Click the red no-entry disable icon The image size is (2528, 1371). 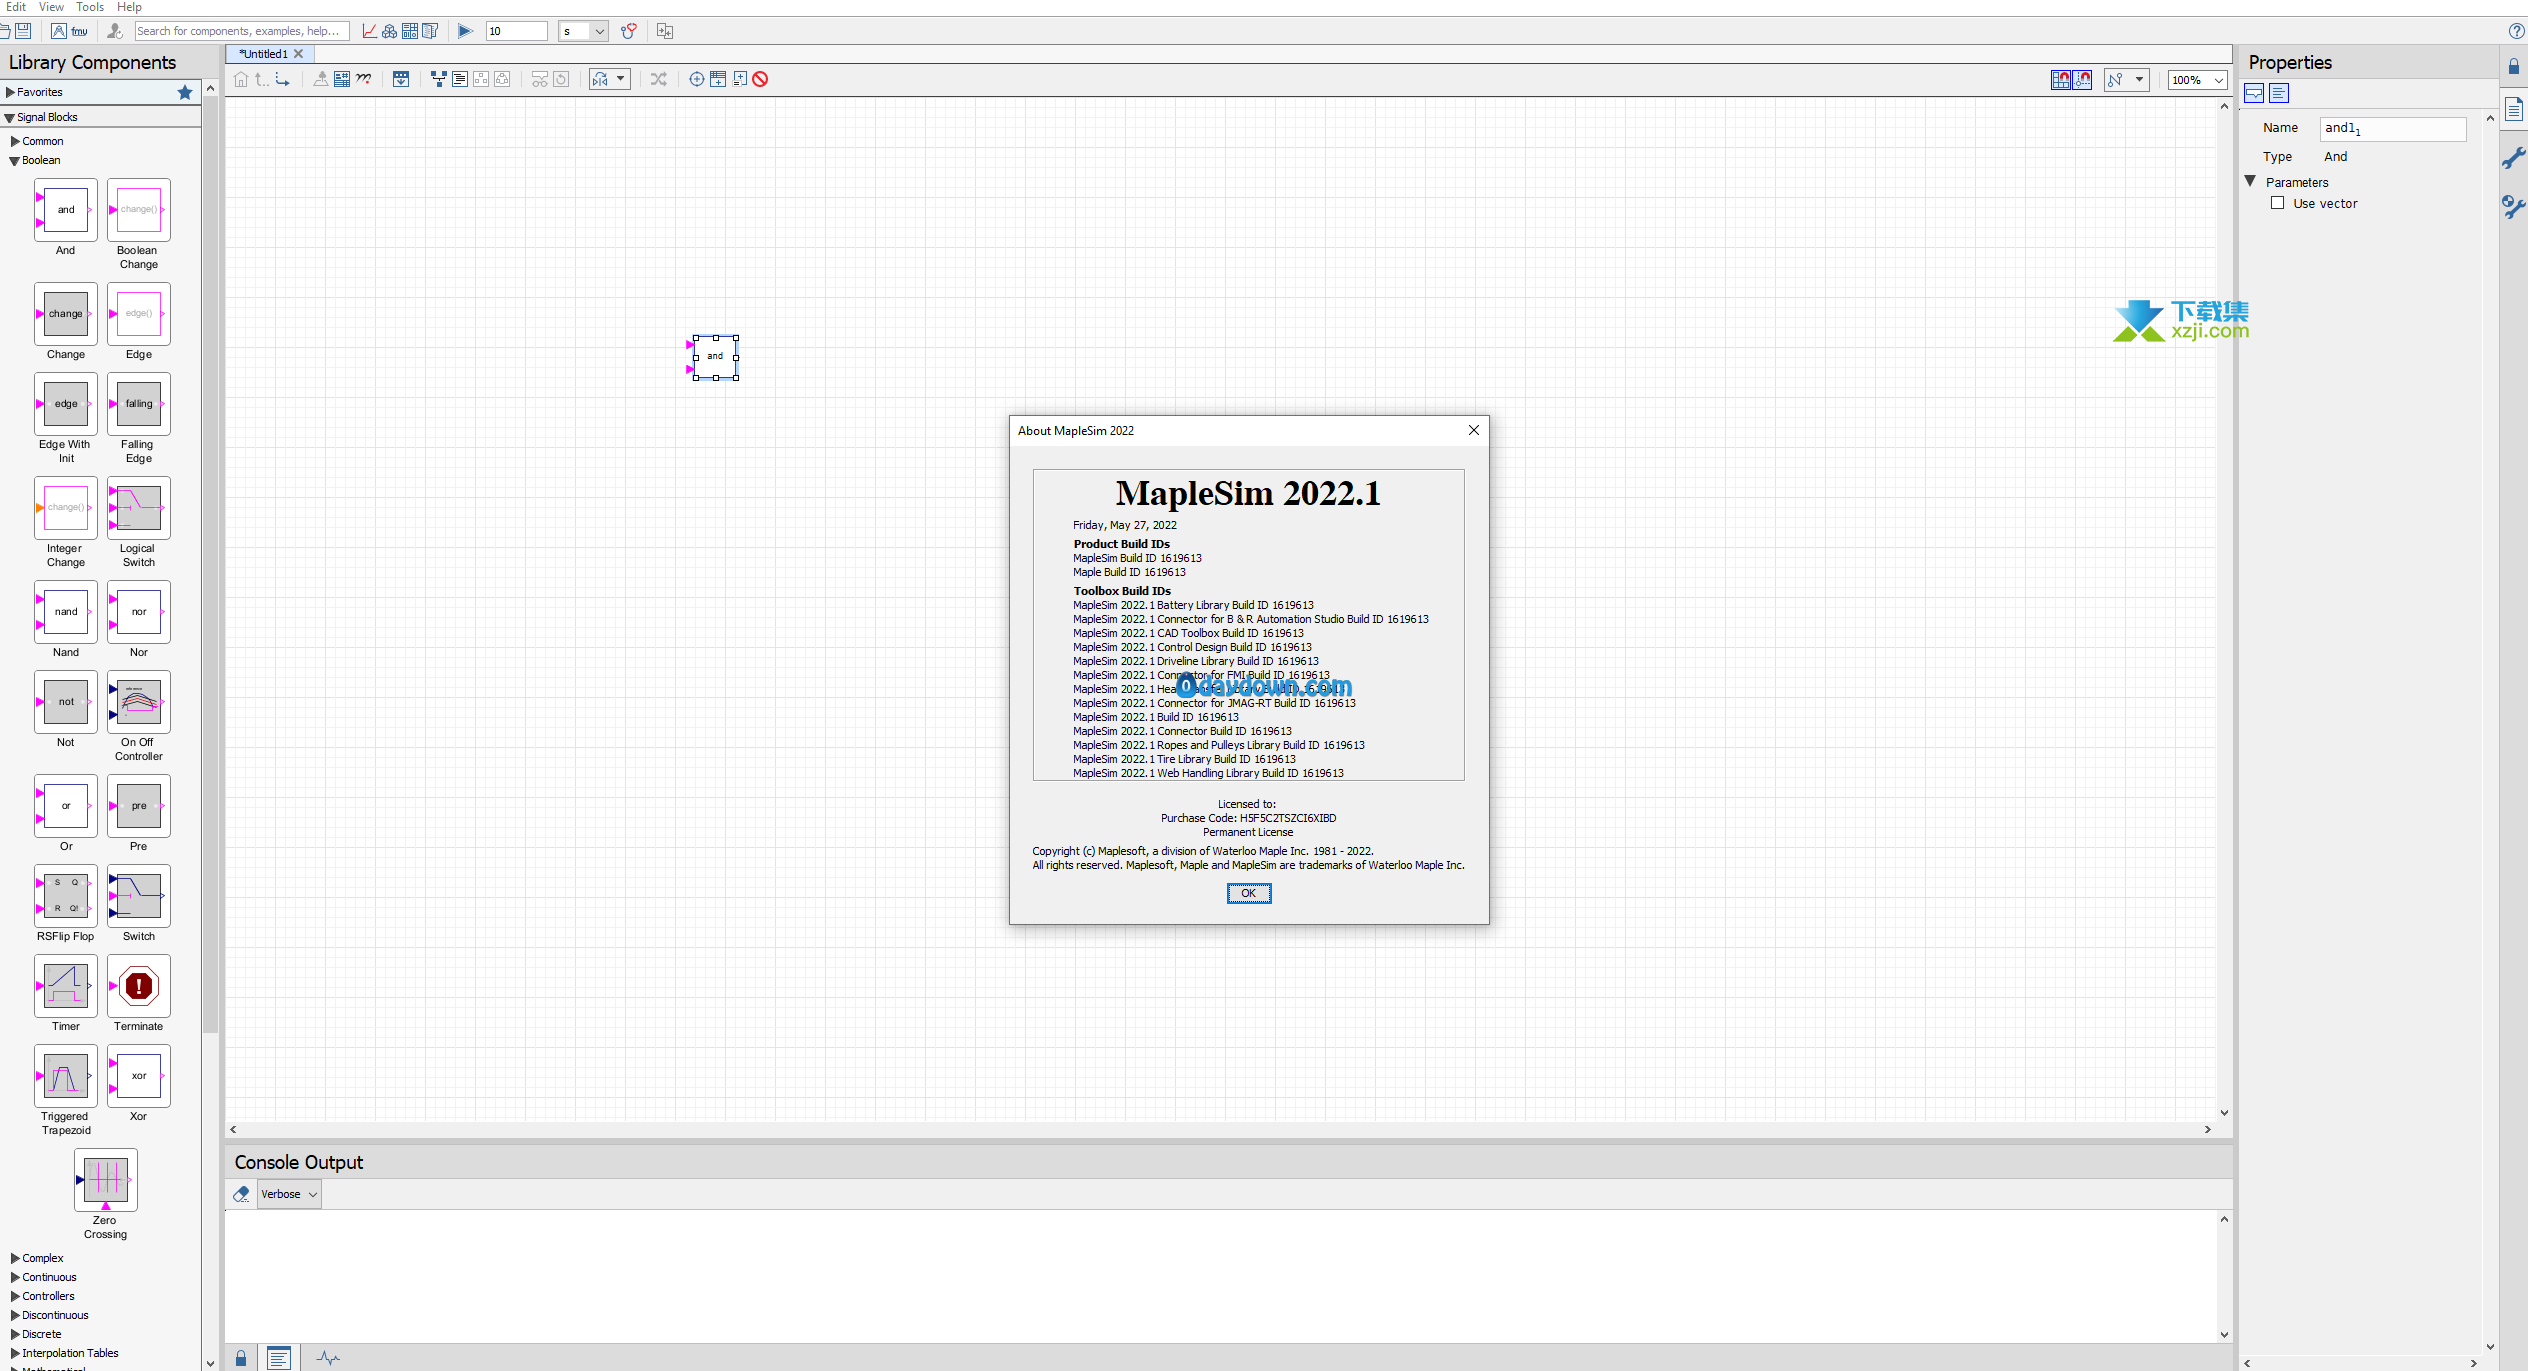[760, 79]
